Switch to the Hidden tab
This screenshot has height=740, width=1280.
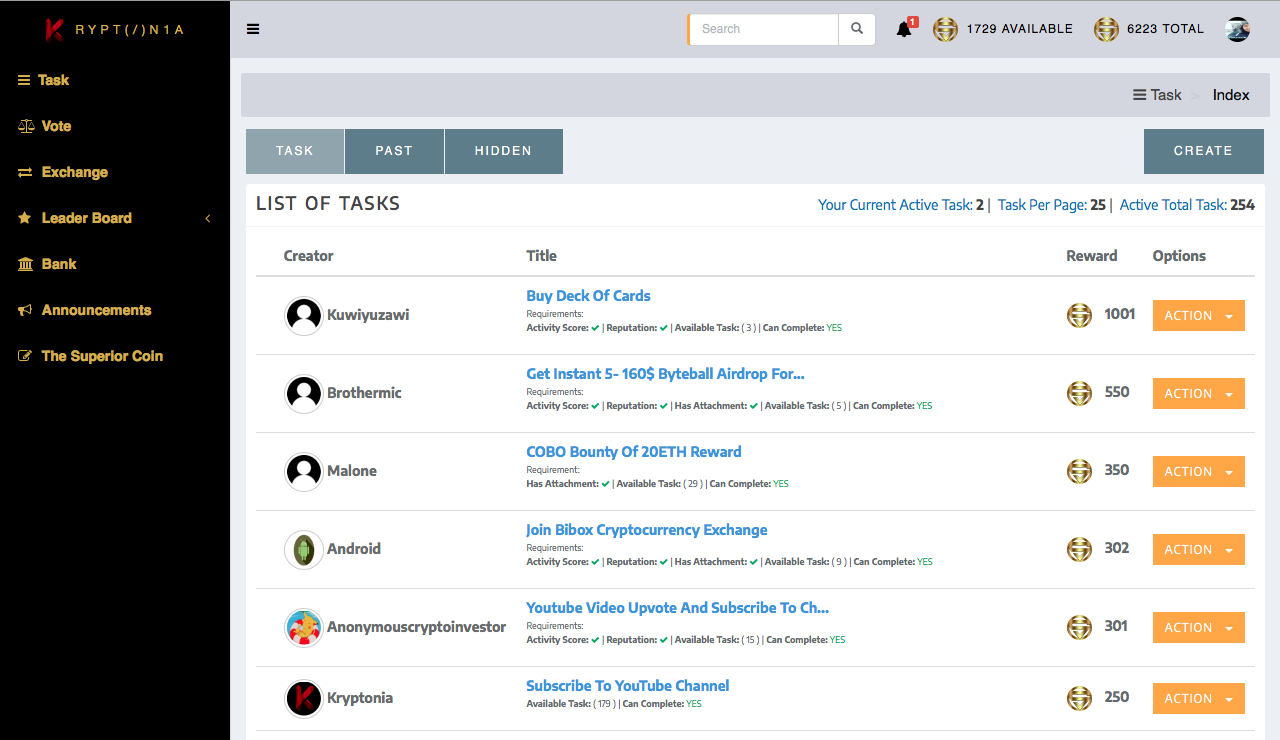point(503,151)
